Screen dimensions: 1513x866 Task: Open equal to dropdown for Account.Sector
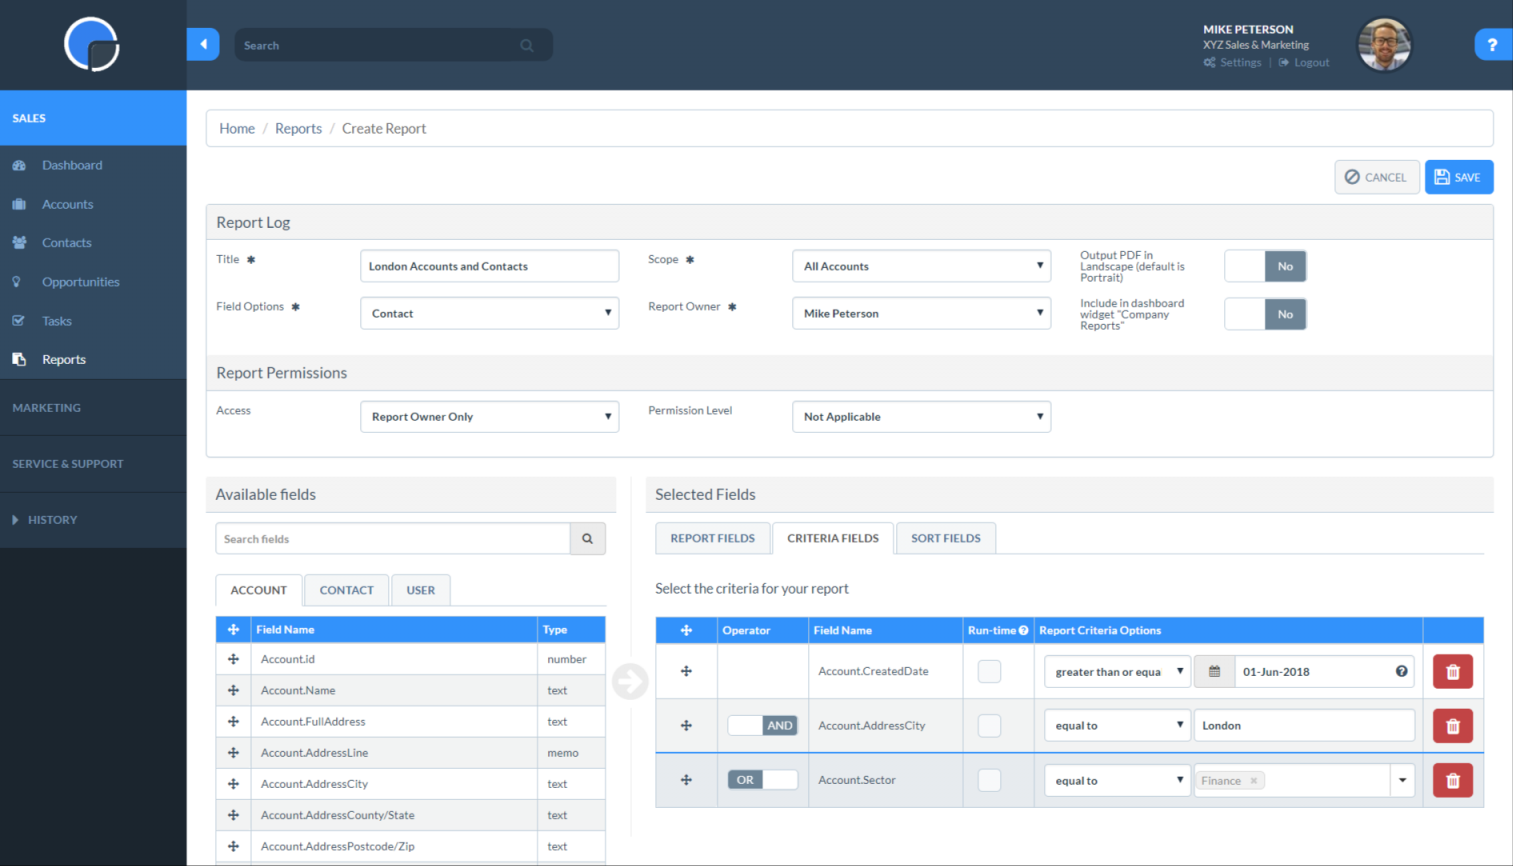coord(1117,780)
